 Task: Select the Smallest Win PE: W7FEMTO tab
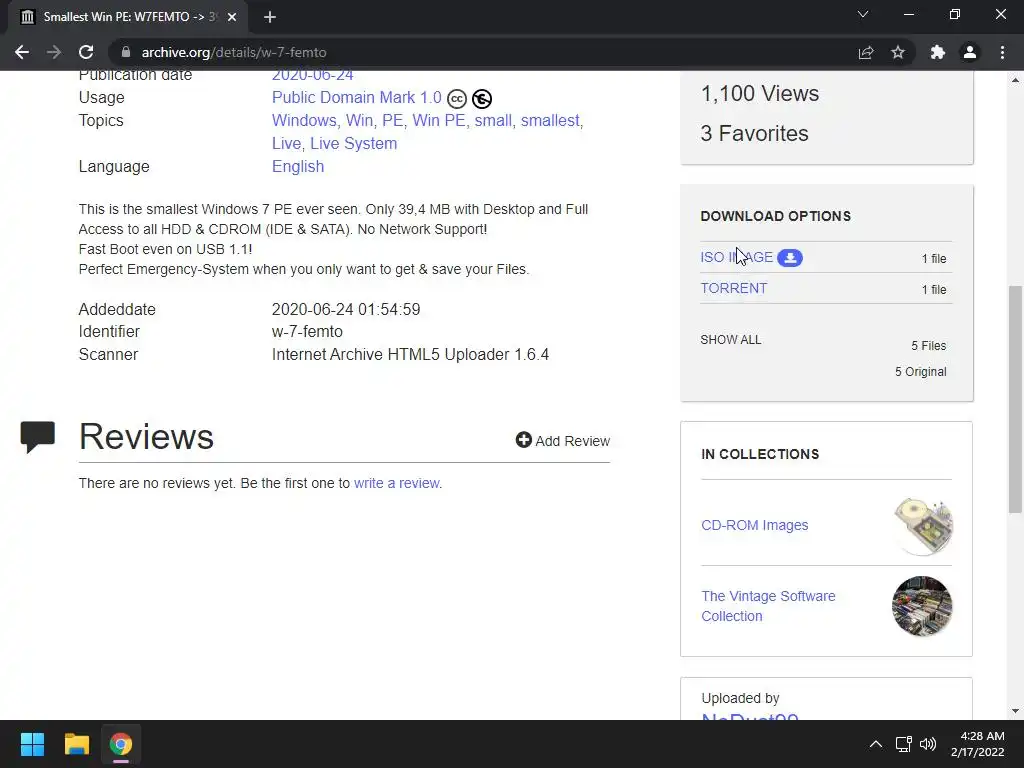pyautogui.click(x=128, y=17)
